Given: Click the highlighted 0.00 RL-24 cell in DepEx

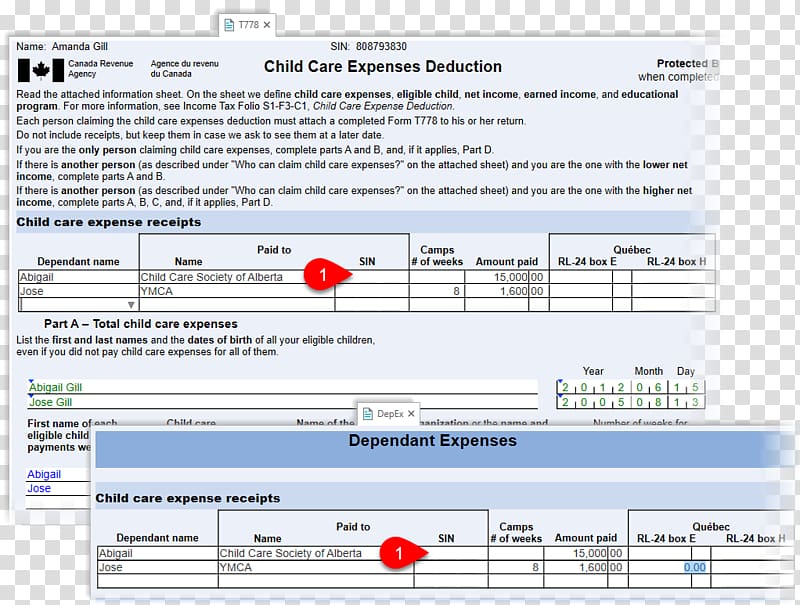Looking at the screenshot, I should 695,567.
